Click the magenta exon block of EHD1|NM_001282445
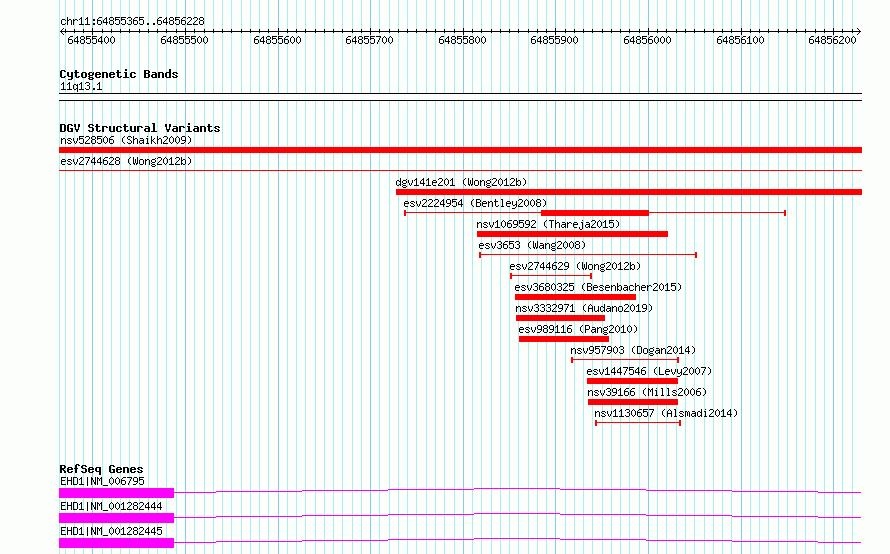 point(116,543)
